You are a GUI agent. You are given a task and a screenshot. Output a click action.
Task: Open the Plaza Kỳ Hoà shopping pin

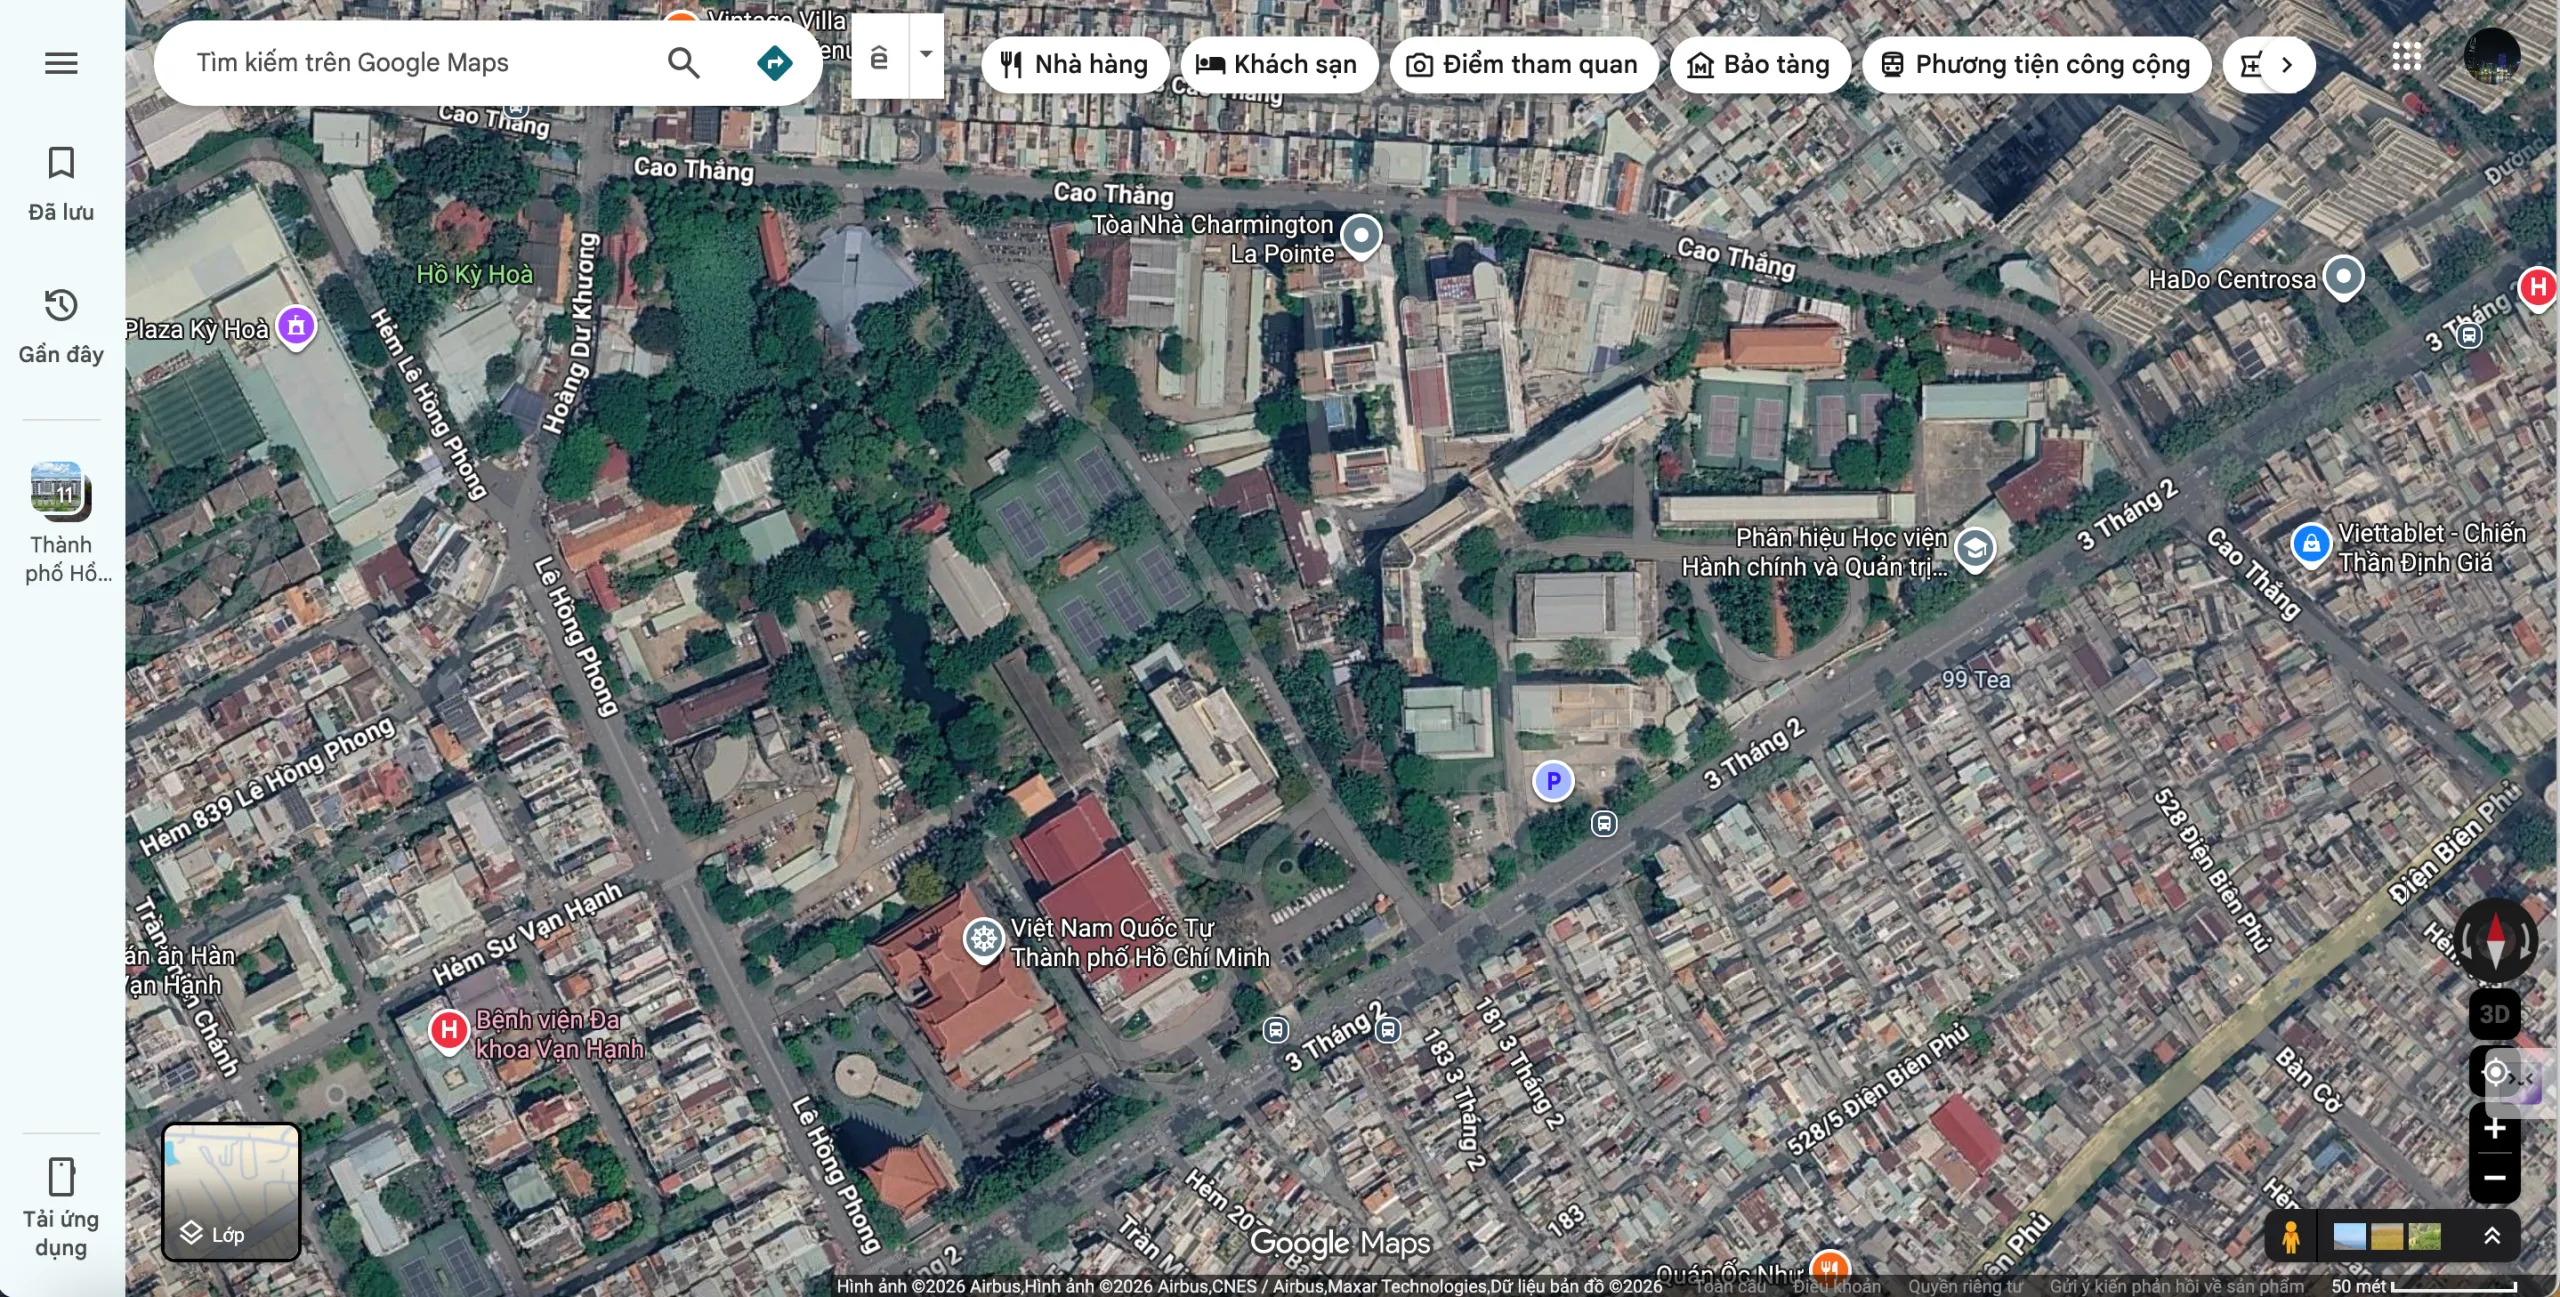296,327
